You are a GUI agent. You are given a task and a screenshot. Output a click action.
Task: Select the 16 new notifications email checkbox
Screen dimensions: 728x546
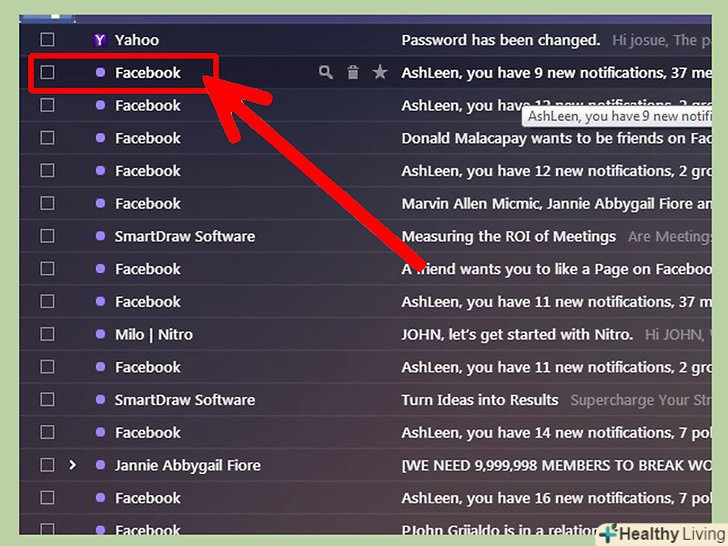coord(47,498)
